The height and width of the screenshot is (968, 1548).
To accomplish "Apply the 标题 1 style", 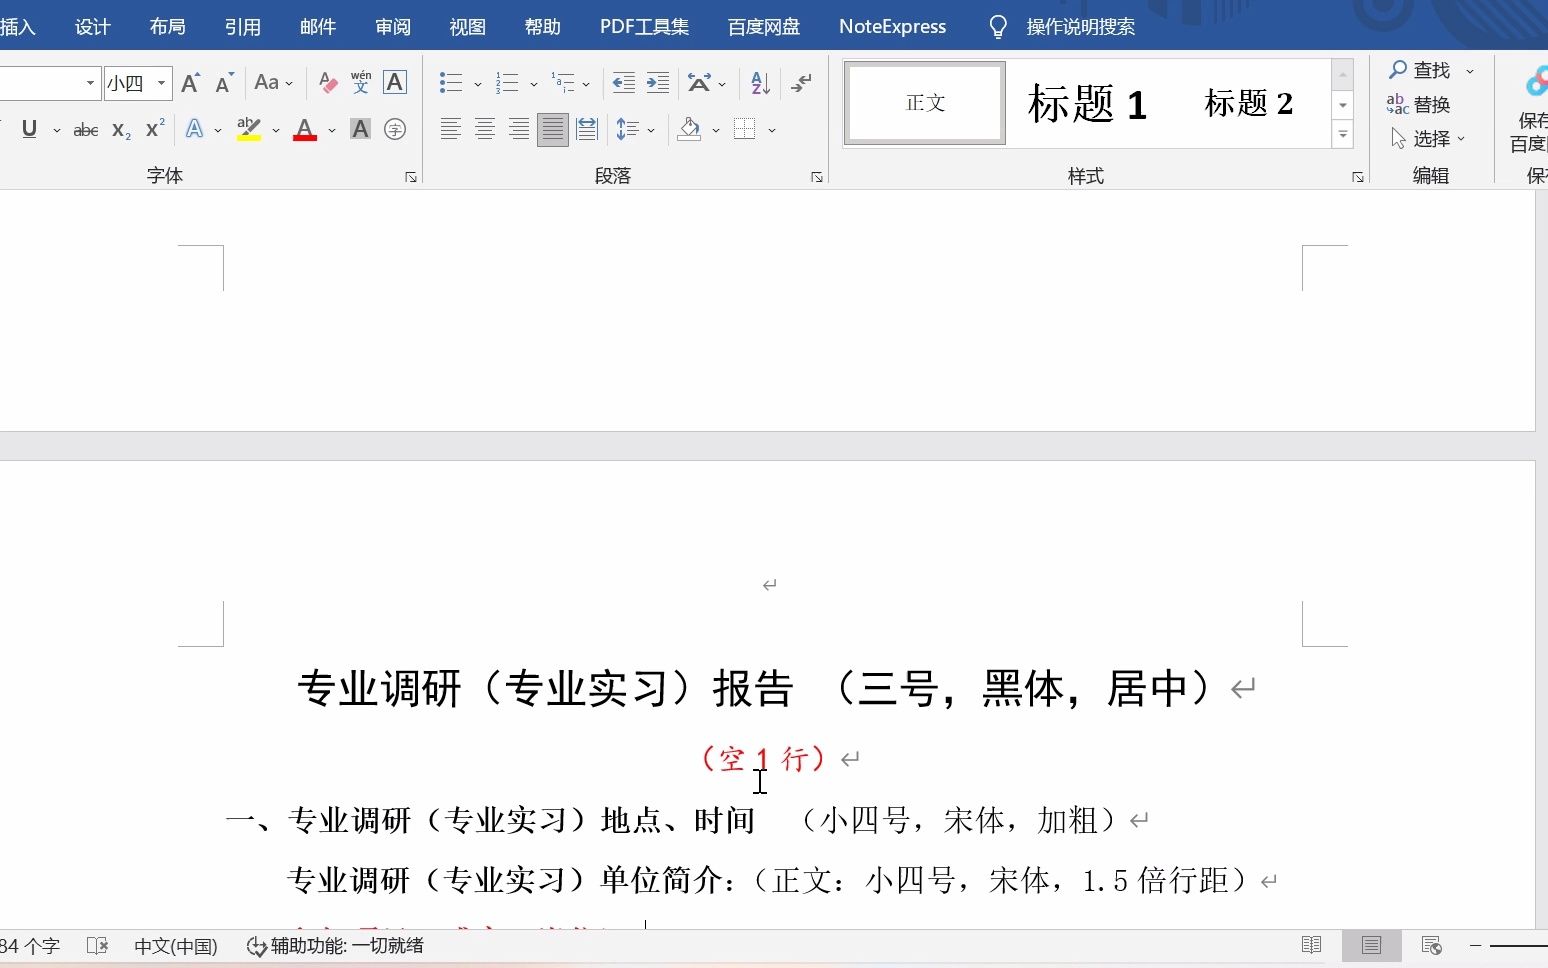I will pyautogui.click(x=1087, y=103).
